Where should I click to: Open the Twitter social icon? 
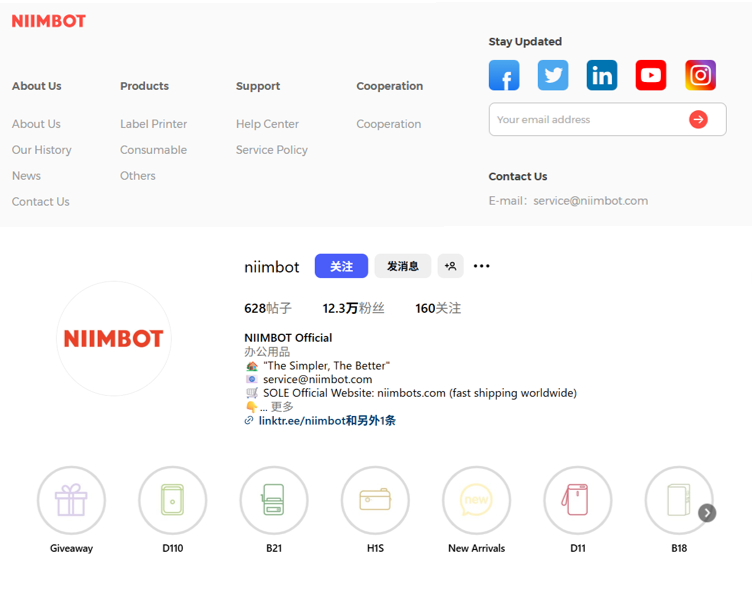(553, 76)
